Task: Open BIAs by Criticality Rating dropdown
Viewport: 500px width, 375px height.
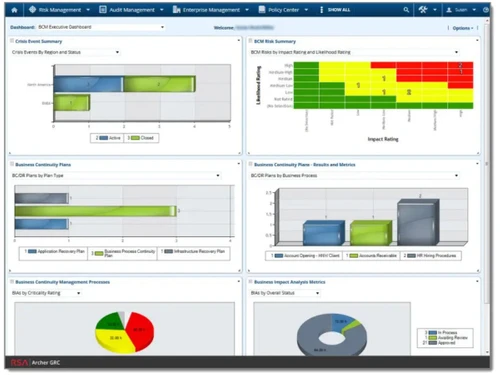Action: pos(46,293)
